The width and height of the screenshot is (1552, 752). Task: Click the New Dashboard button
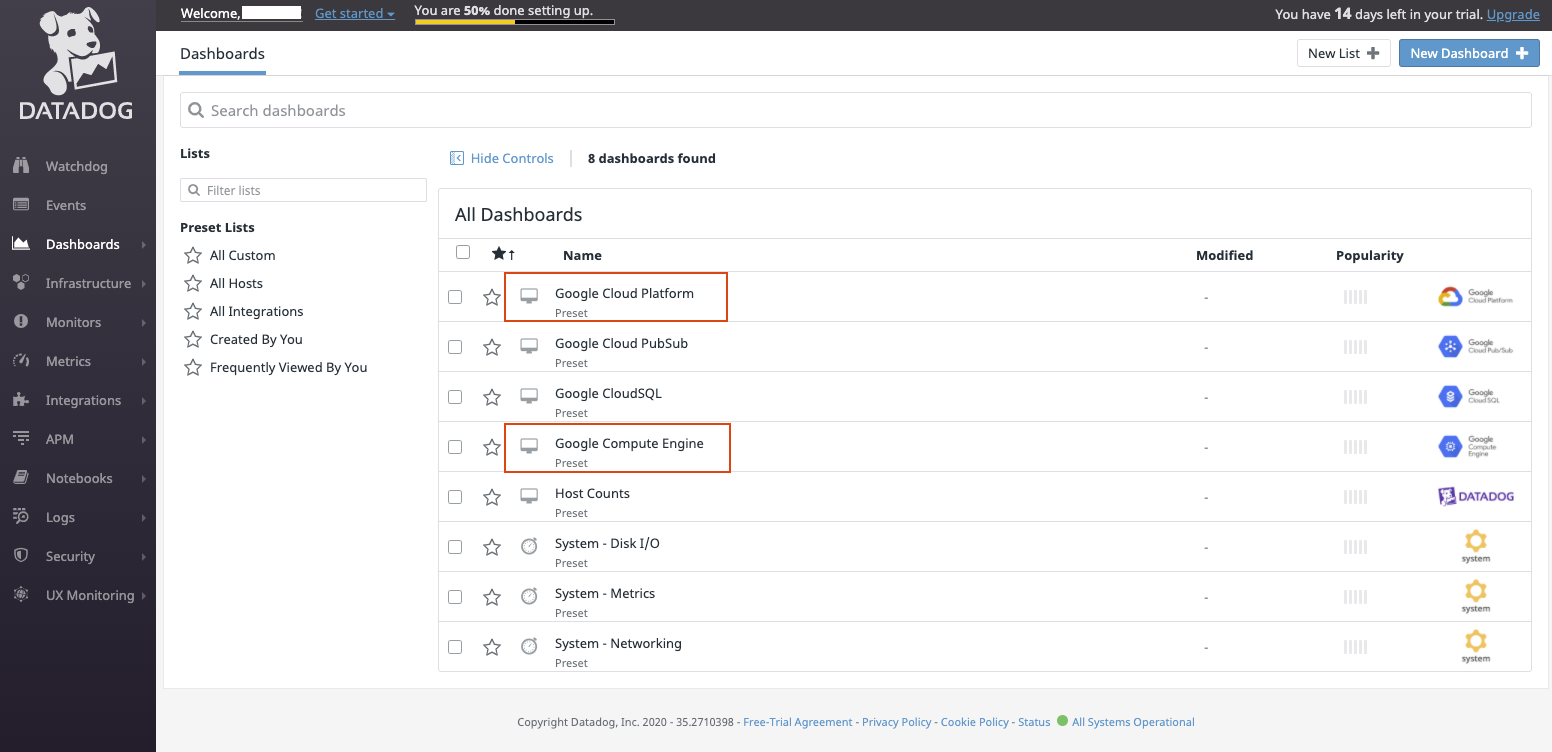1468,52
